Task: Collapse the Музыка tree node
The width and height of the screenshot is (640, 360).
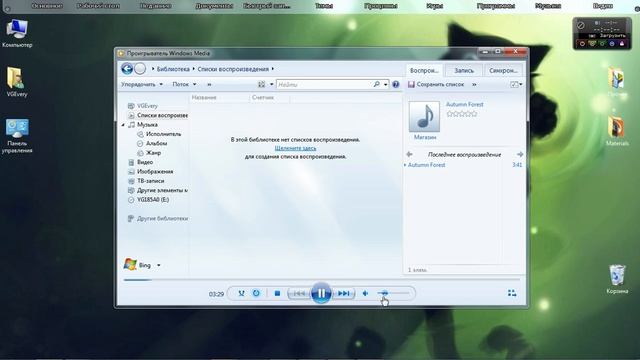Action: 123,125
